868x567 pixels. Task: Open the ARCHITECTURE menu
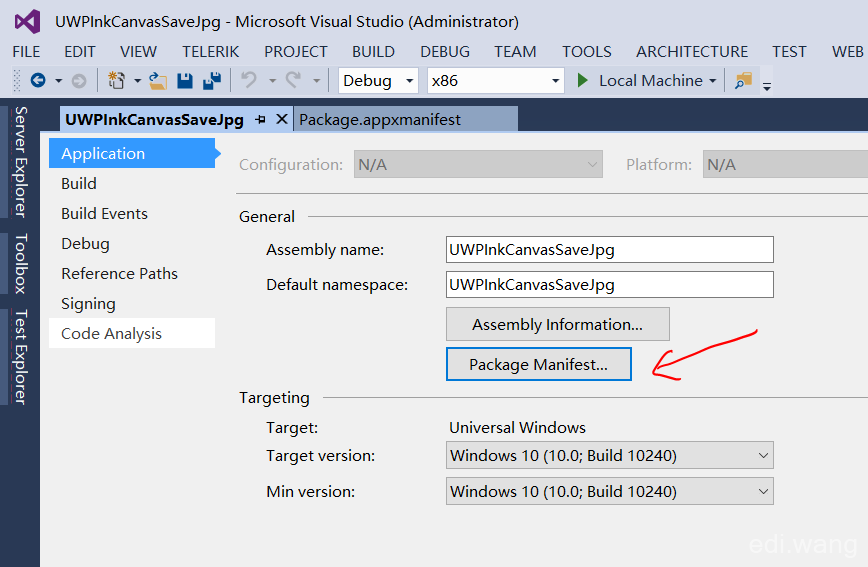point(692,52)
